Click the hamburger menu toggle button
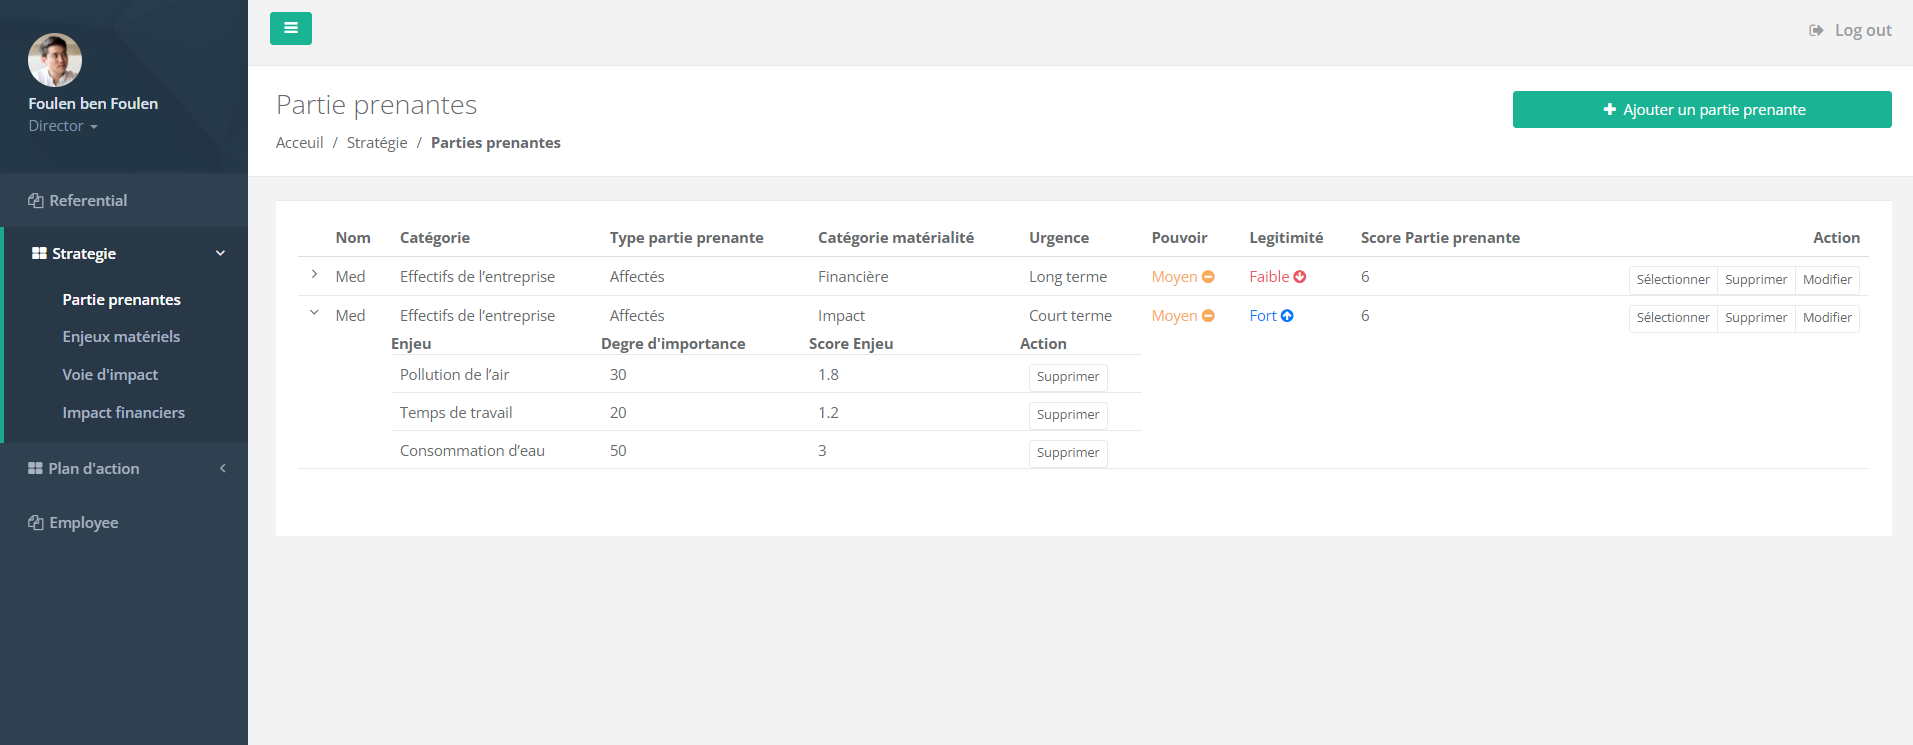 click(x=290, y=28)
